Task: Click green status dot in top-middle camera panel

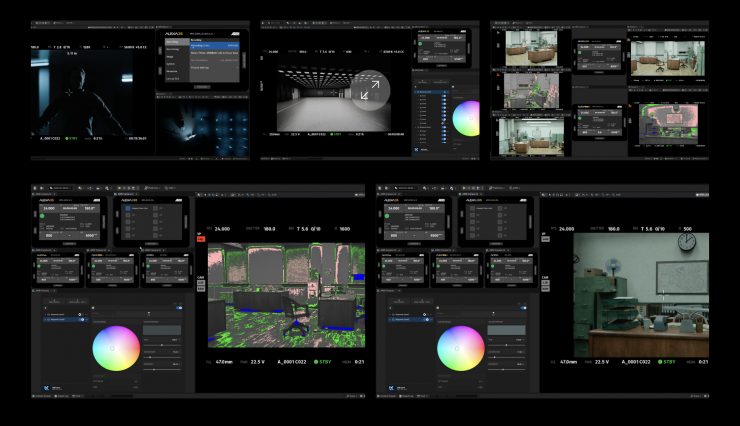Action: pos(420,44)
